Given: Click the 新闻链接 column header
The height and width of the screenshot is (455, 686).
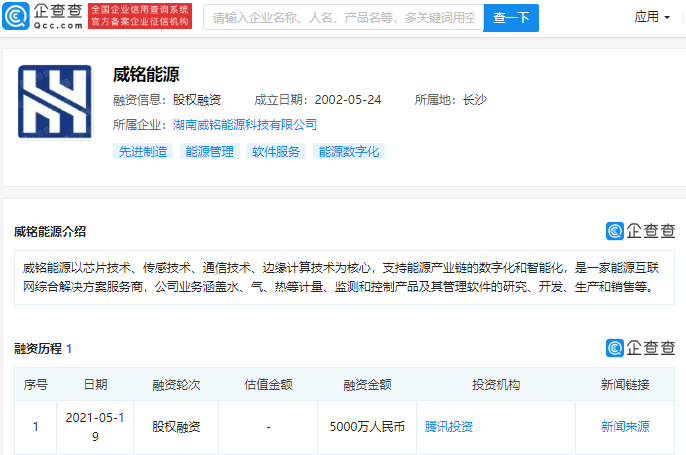Looking at the screenshot, I should click(625, 385).
